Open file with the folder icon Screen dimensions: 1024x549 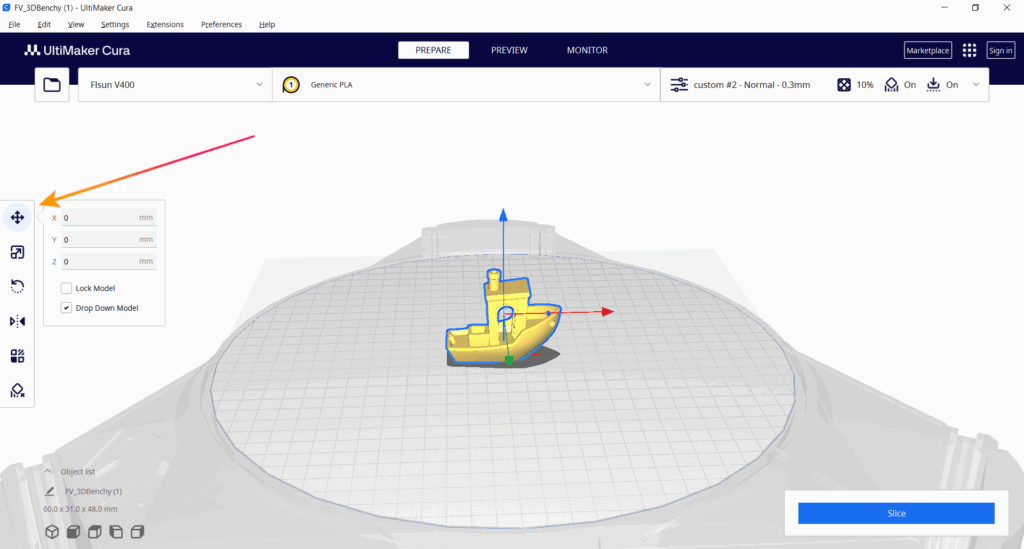52,85
